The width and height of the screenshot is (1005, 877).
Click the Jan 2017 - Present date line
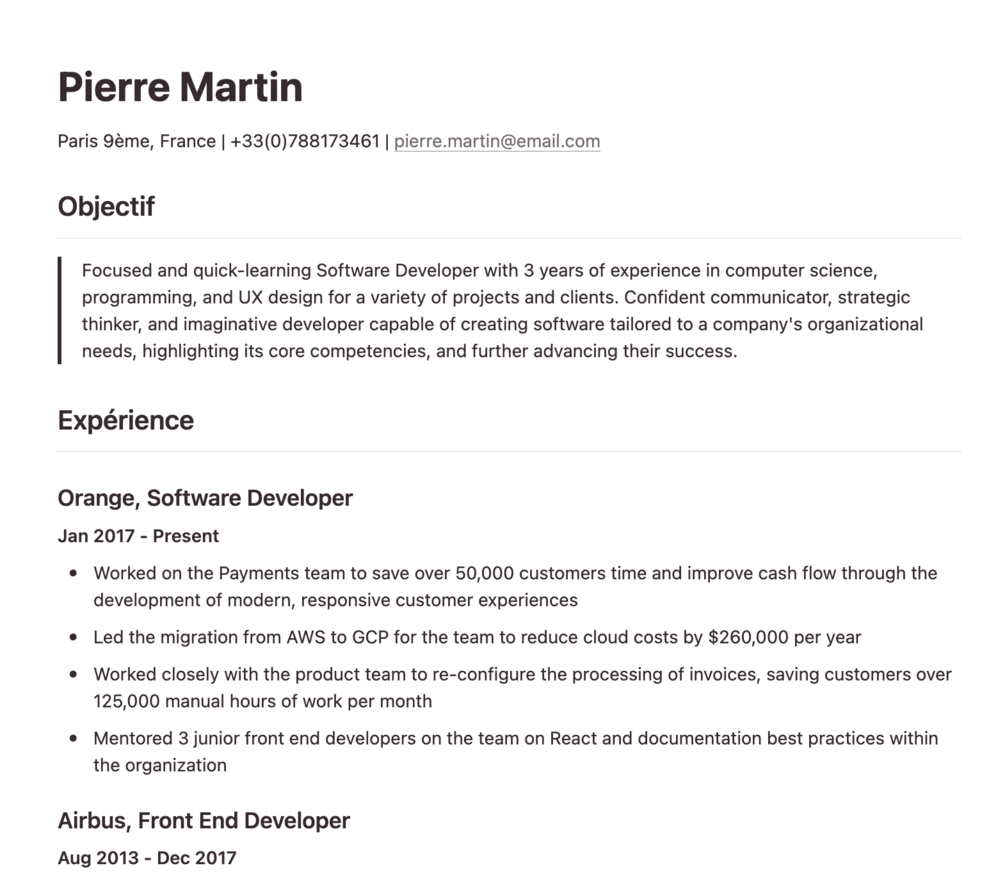pos(138,536)
